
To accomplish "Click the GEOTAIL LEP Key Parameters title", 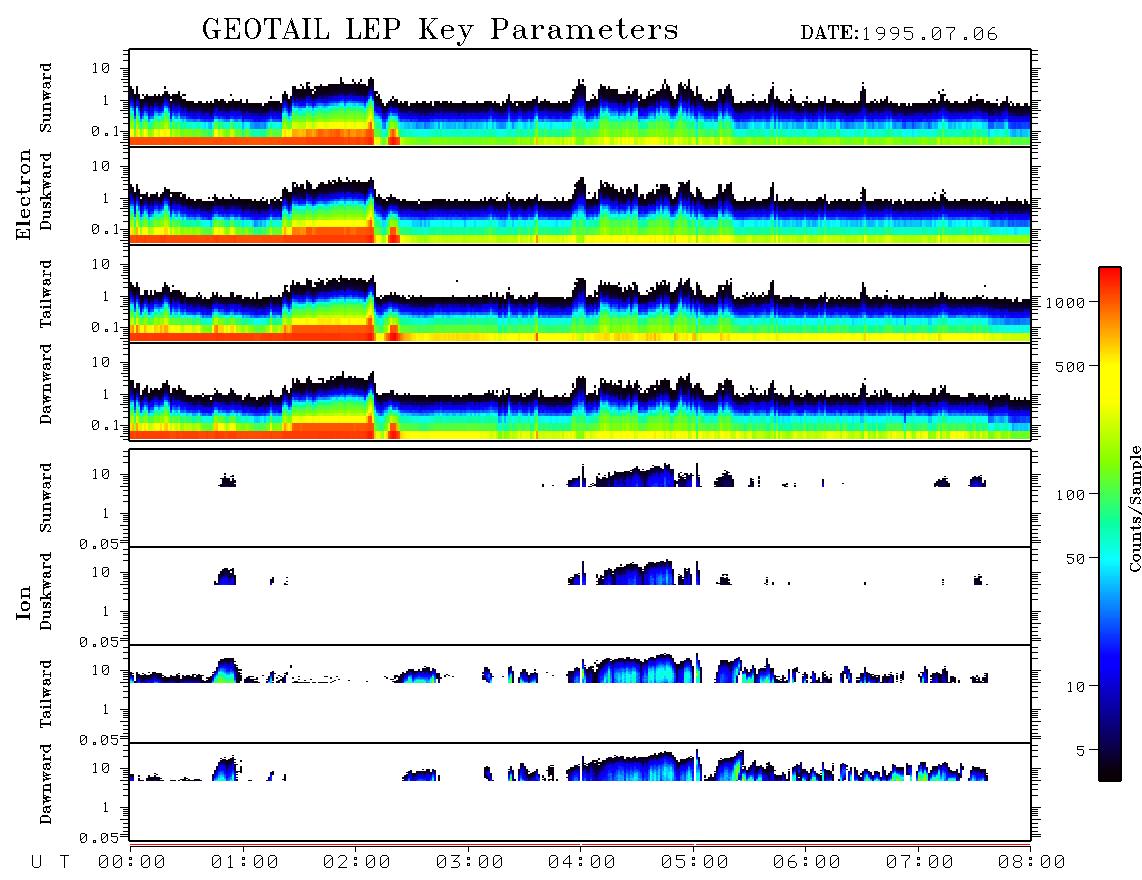I will 440,30.
